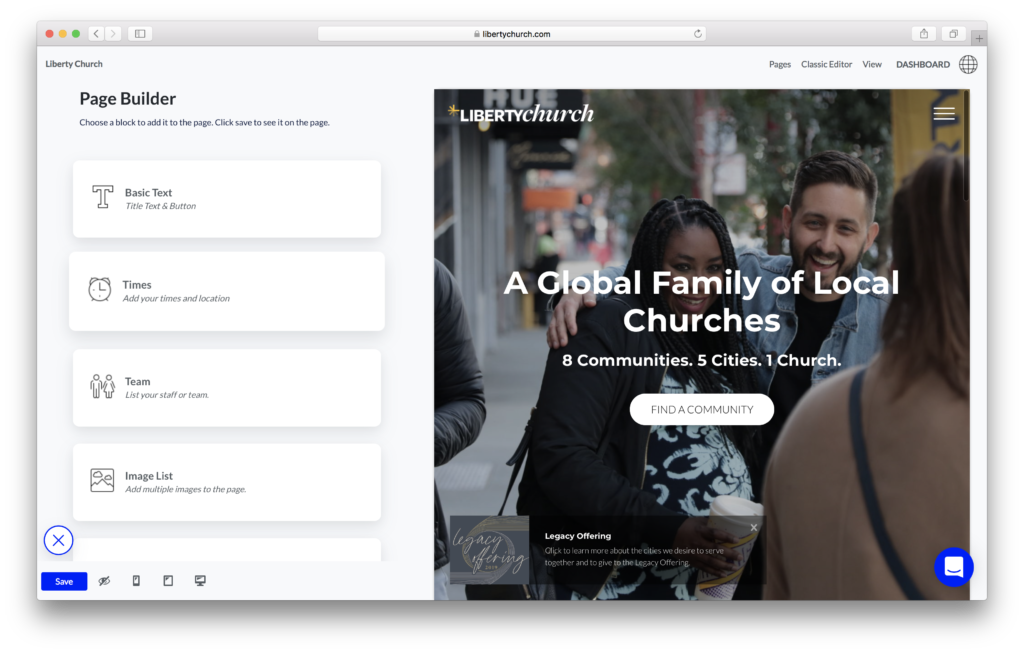Switch to tablet preview icon
This screenshot has width=1024, height=653.
point(168,581)
